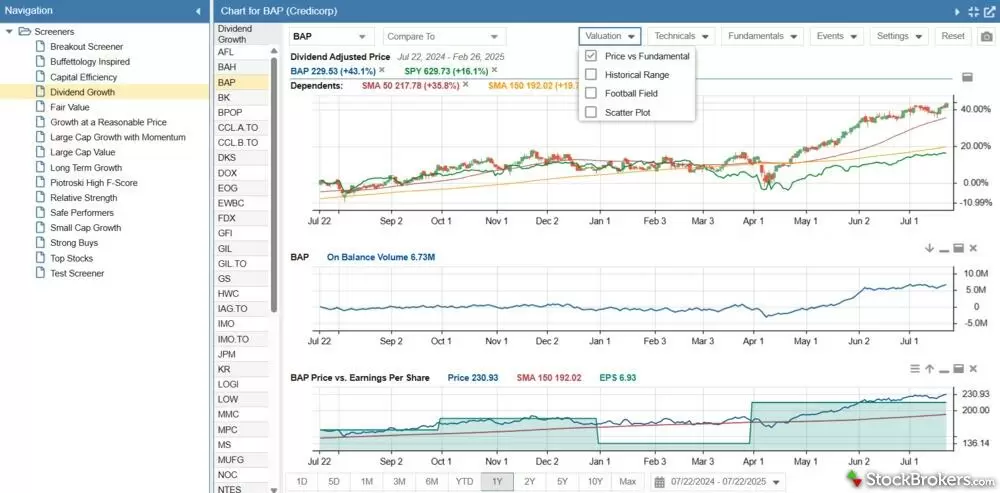
Task: Open the Piotroski High F-Score screener
Action: point(94,182)
